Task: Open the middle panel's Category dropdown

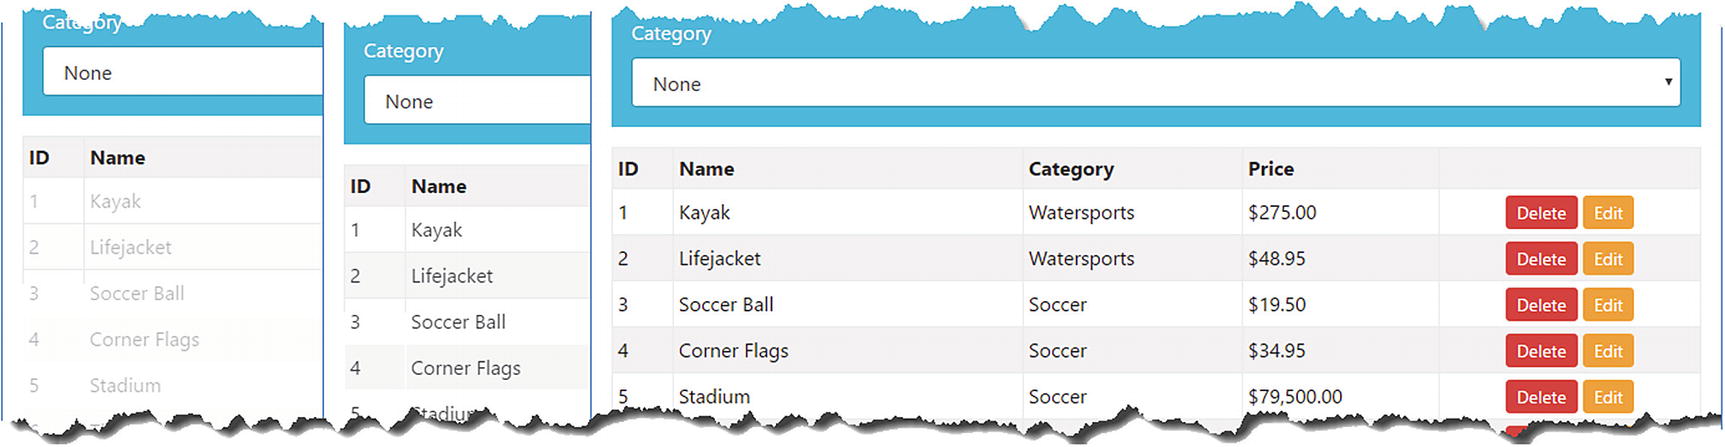Action: point(477,102)
